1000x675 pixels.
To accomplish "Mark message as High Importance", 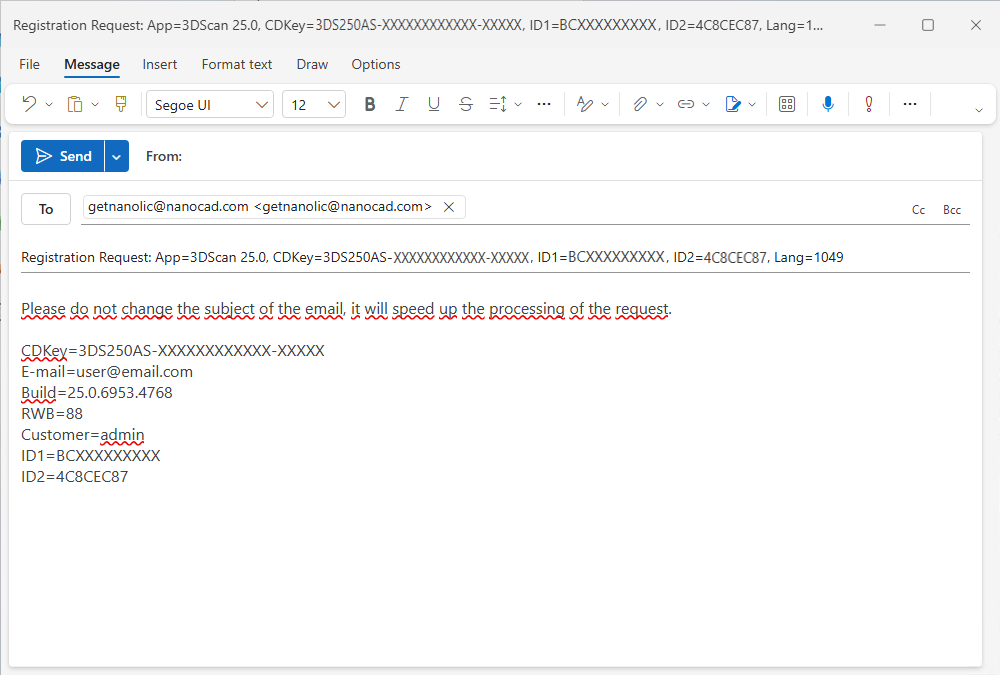I will [x=868, y=104].
